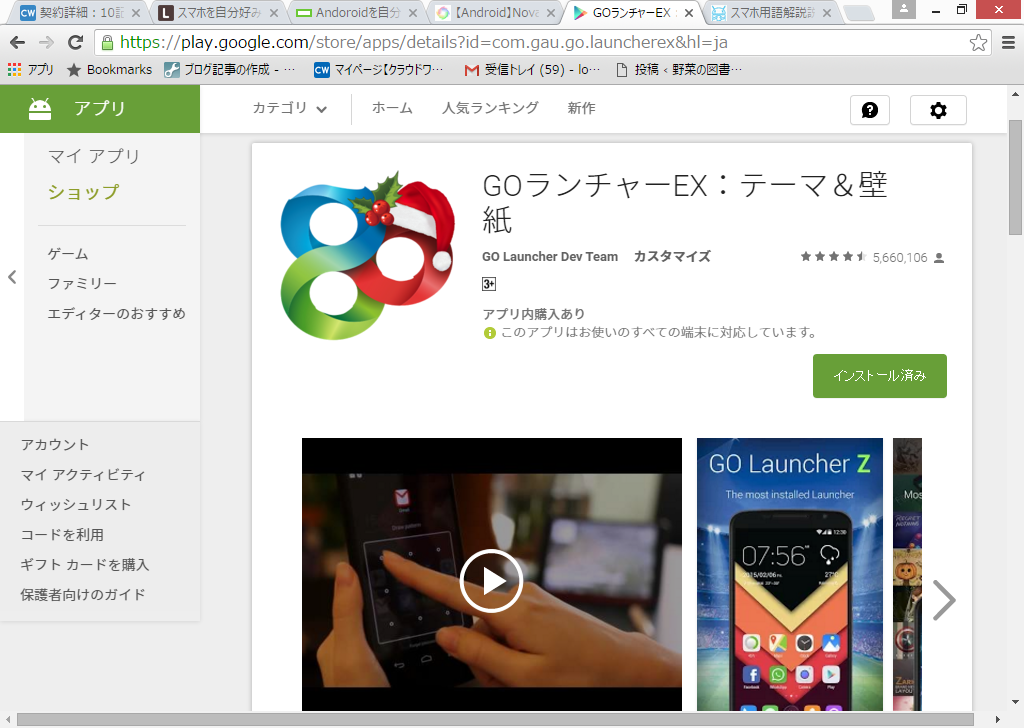Click the scrollbar down arrow
The image size is (1024, 728).
point(1015,703)
